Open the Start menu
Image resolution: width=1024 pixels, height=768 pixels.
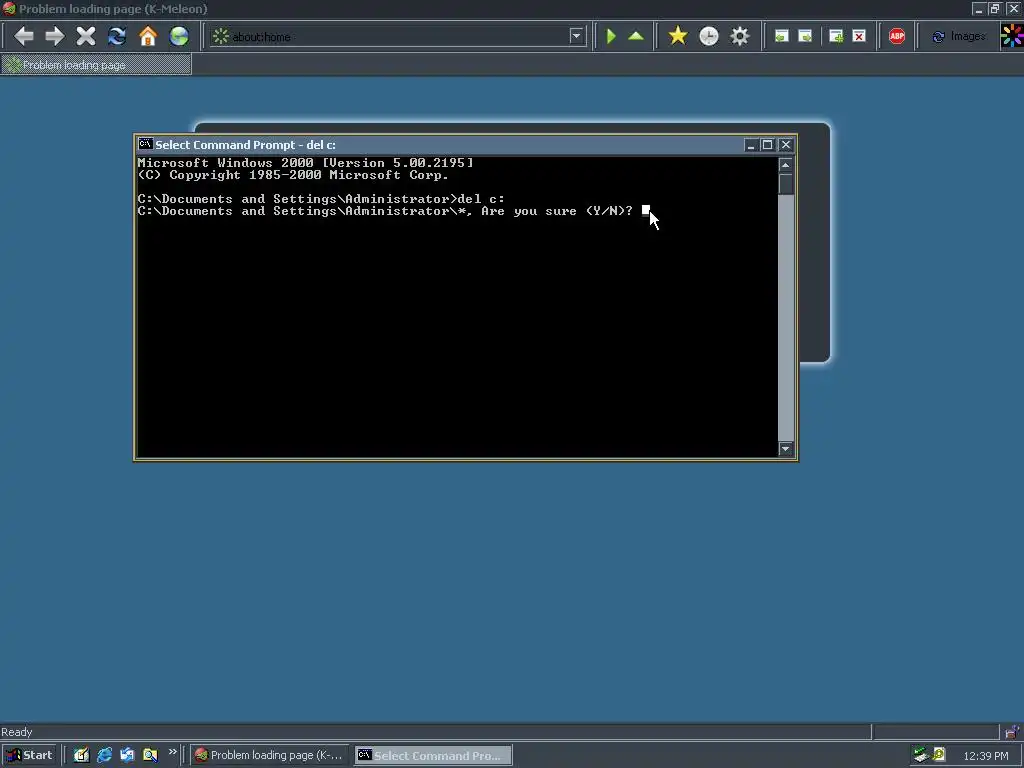tap(30, 755)
